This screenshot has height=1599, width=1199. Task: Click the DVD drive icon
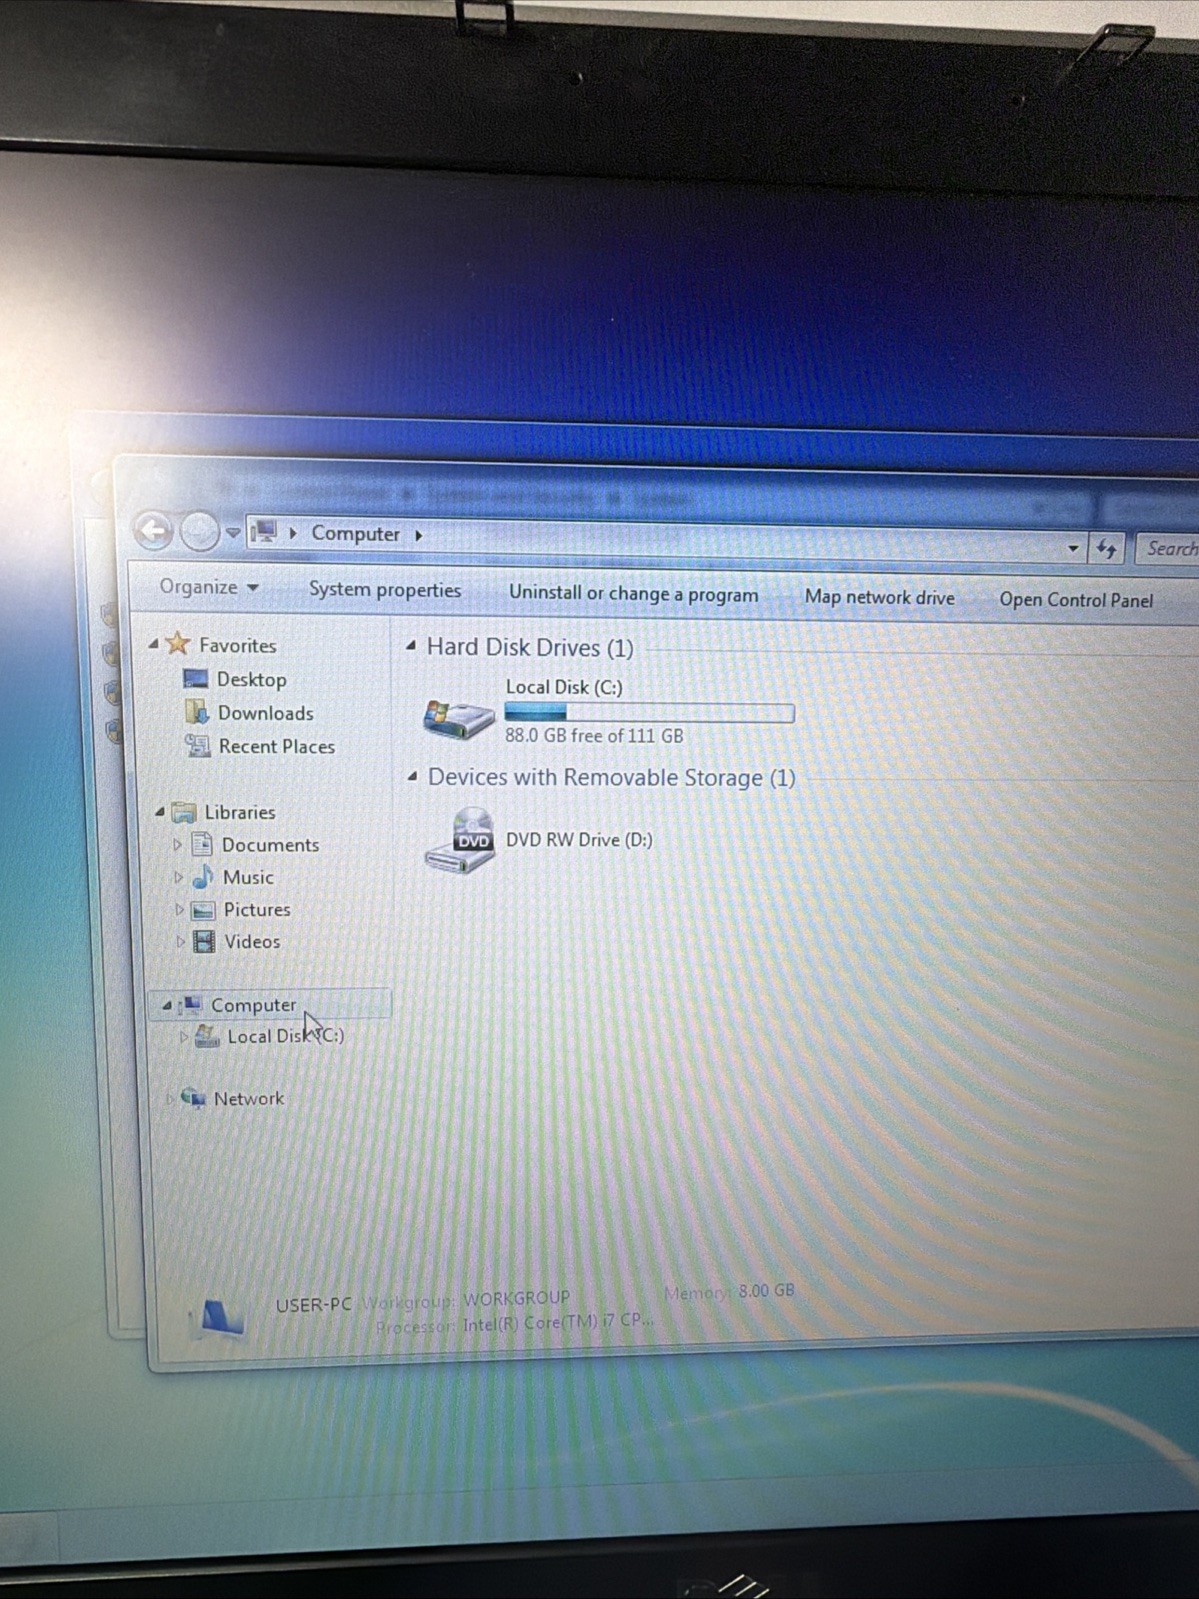tap(460, 841)
